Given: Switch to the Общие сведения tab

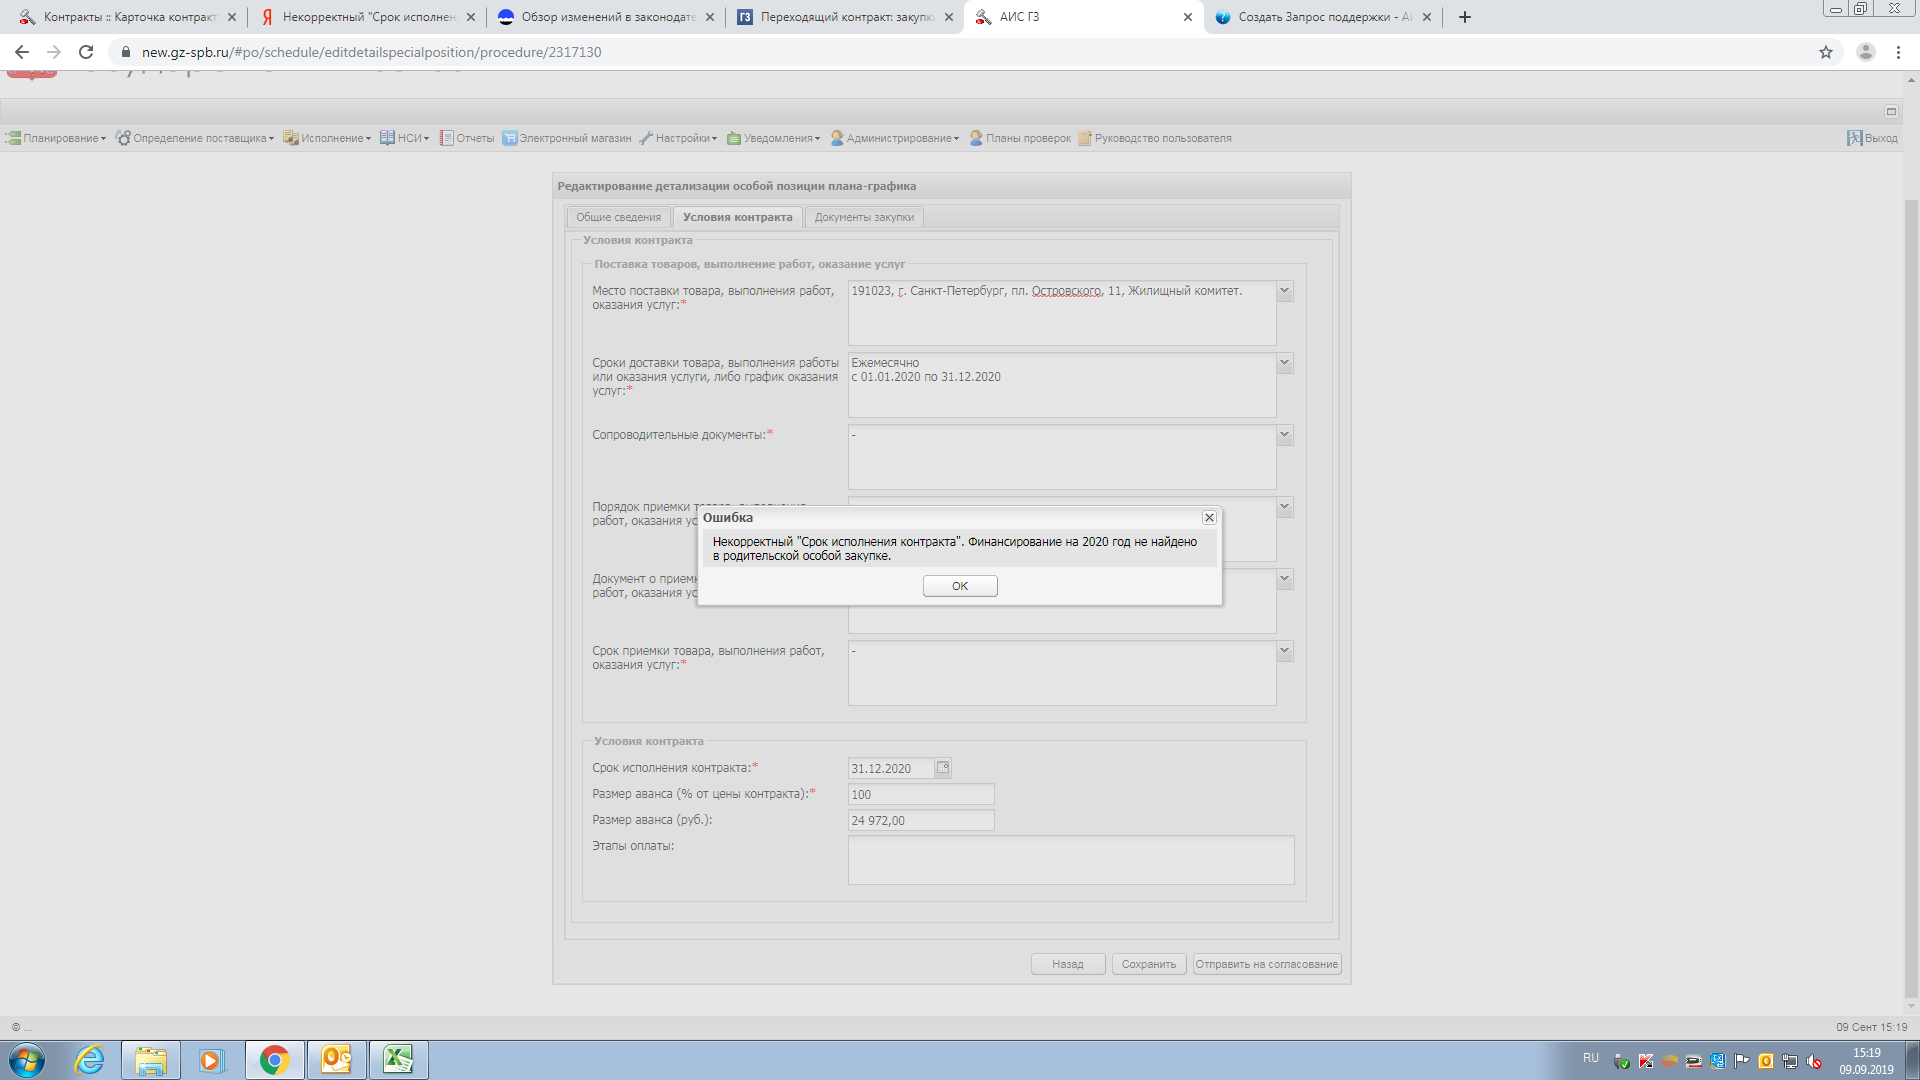Looking at the screenshot, I should tap(618, 217).
